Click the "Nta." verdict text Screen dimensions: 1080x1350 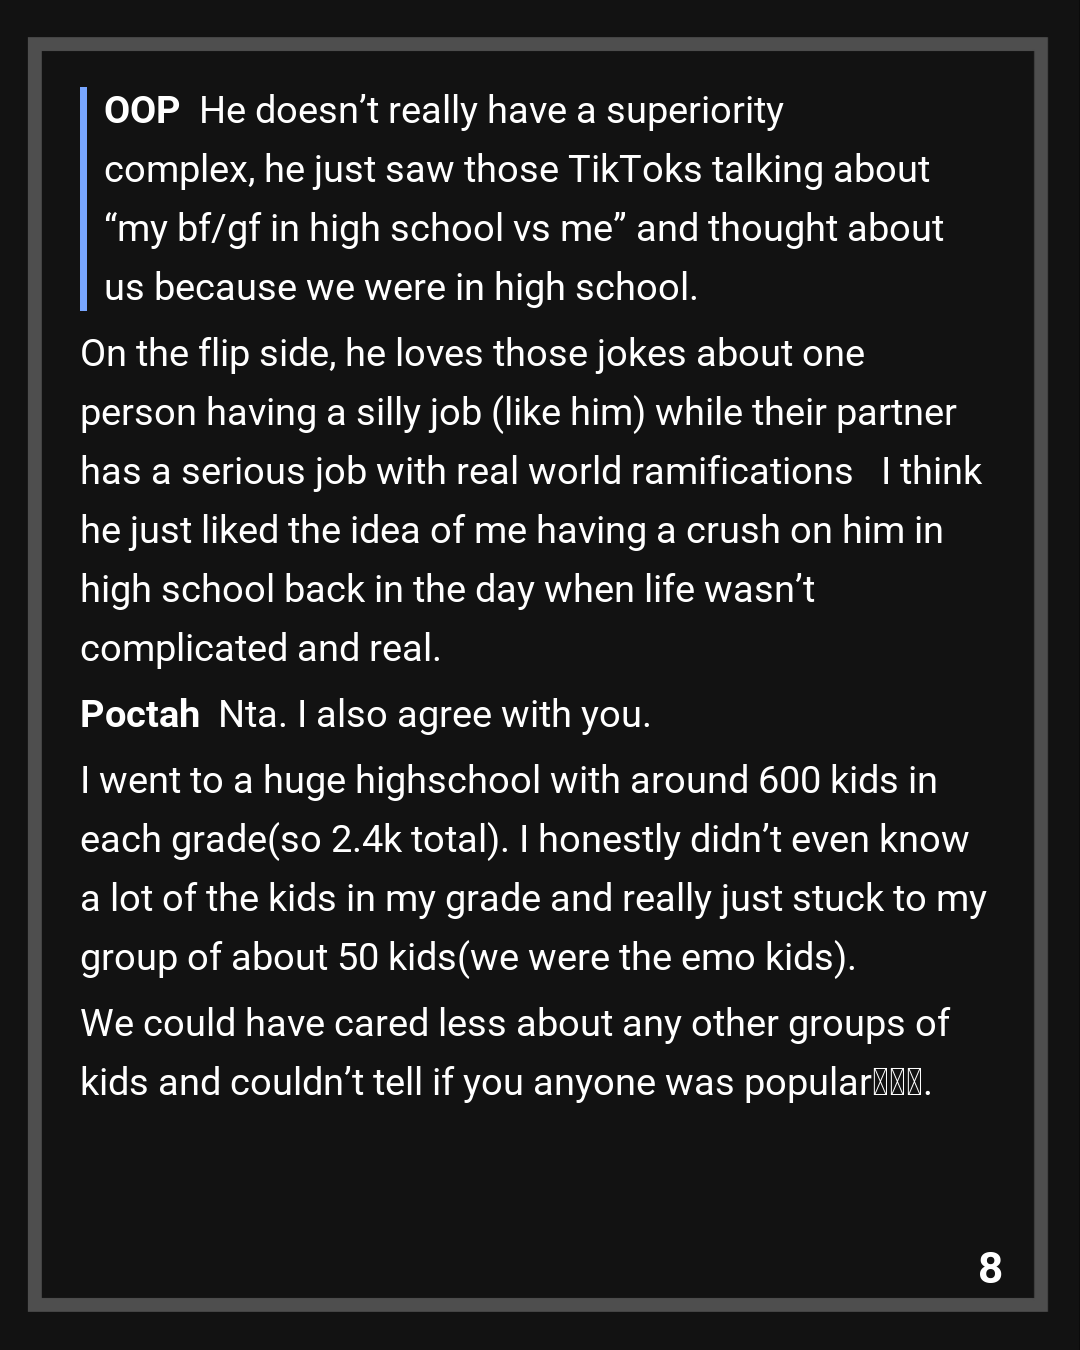[252, 715]
